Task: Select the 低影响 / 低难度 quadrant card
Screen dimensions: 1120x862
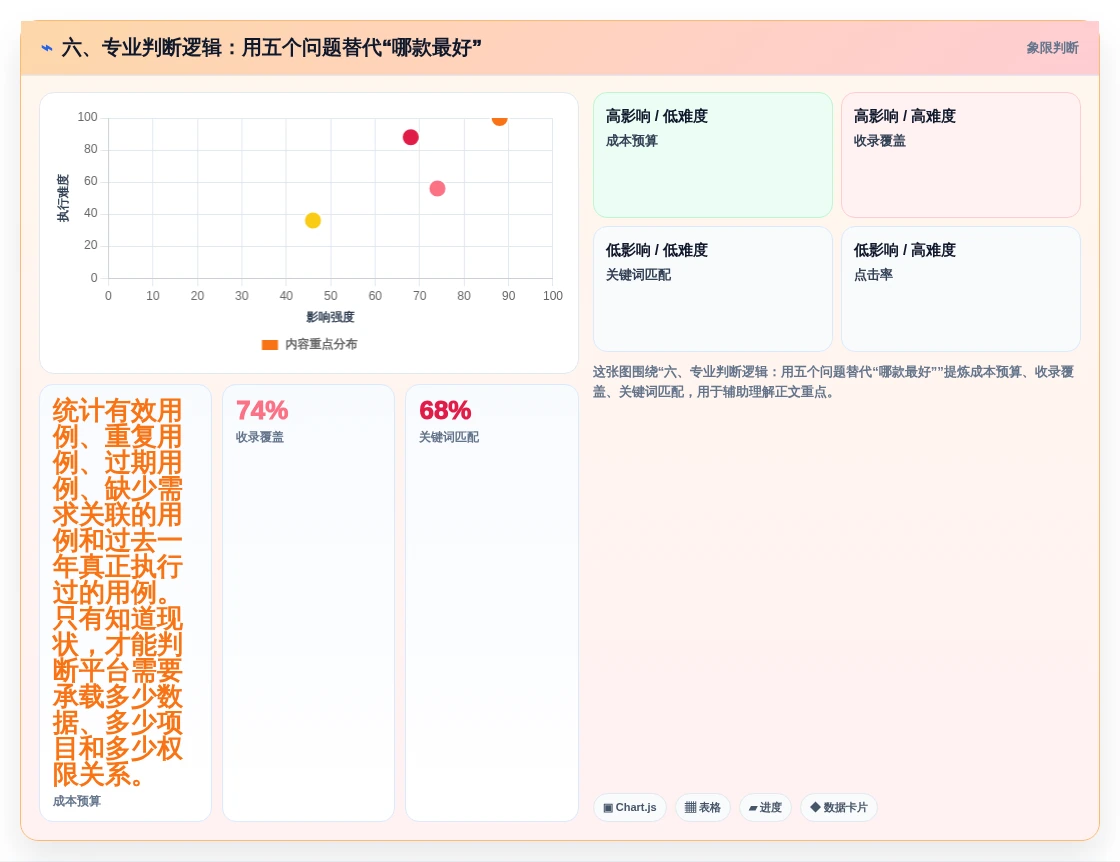Action: pos(713,289)
